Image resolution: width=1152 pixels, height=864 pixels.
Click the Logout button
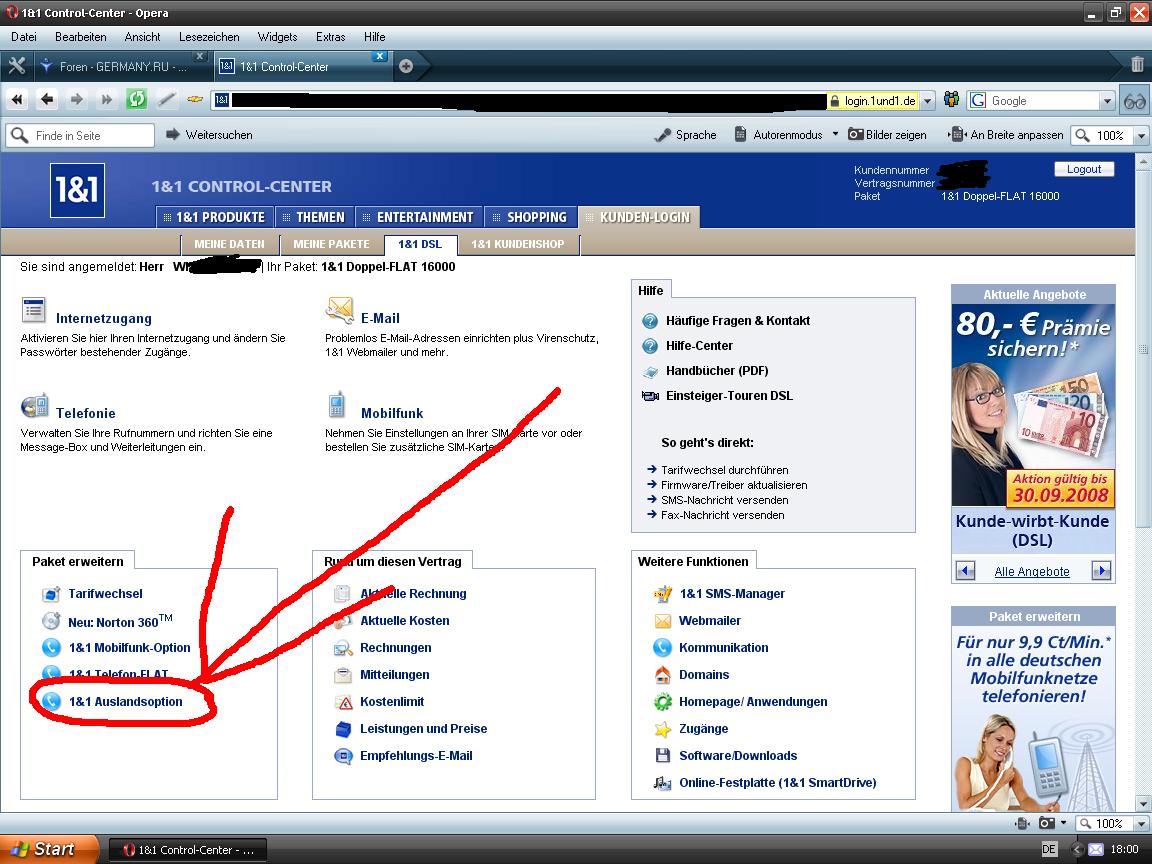tap(1083, 169)
